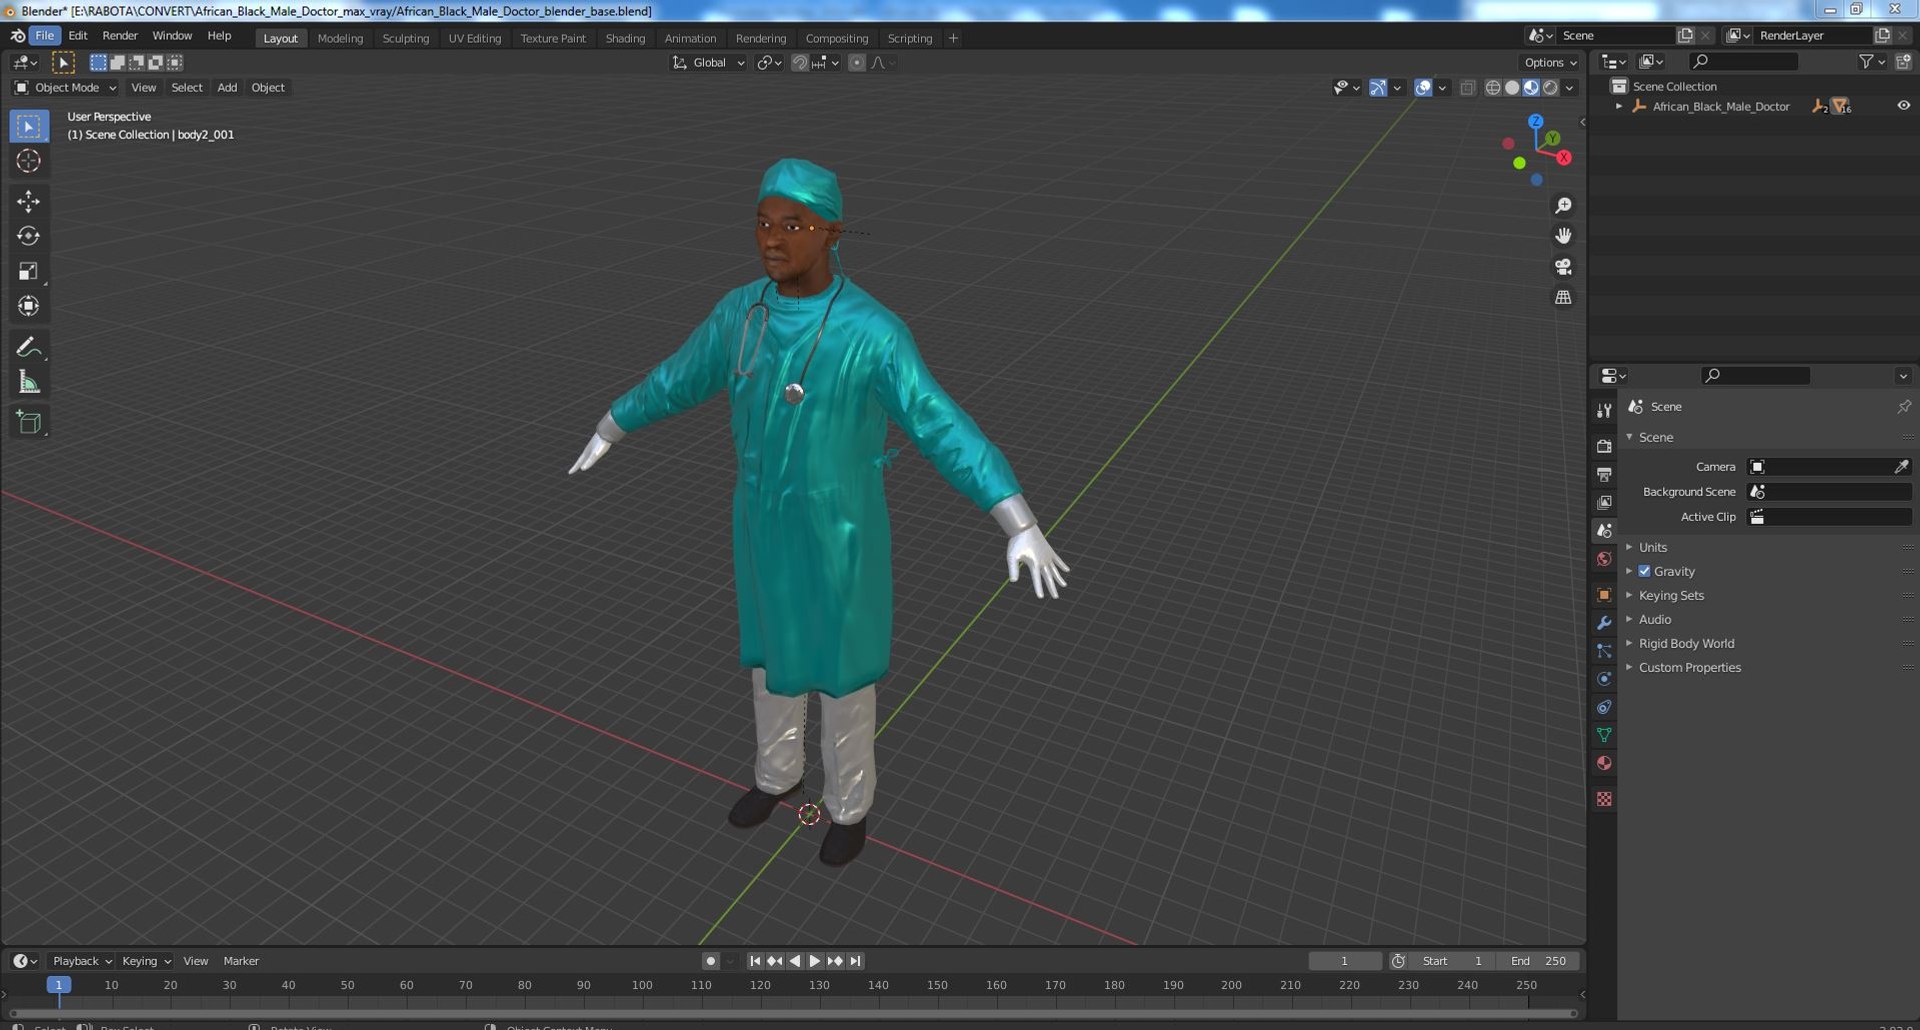Open the Physics properties tab

(x=1604, y=679)
